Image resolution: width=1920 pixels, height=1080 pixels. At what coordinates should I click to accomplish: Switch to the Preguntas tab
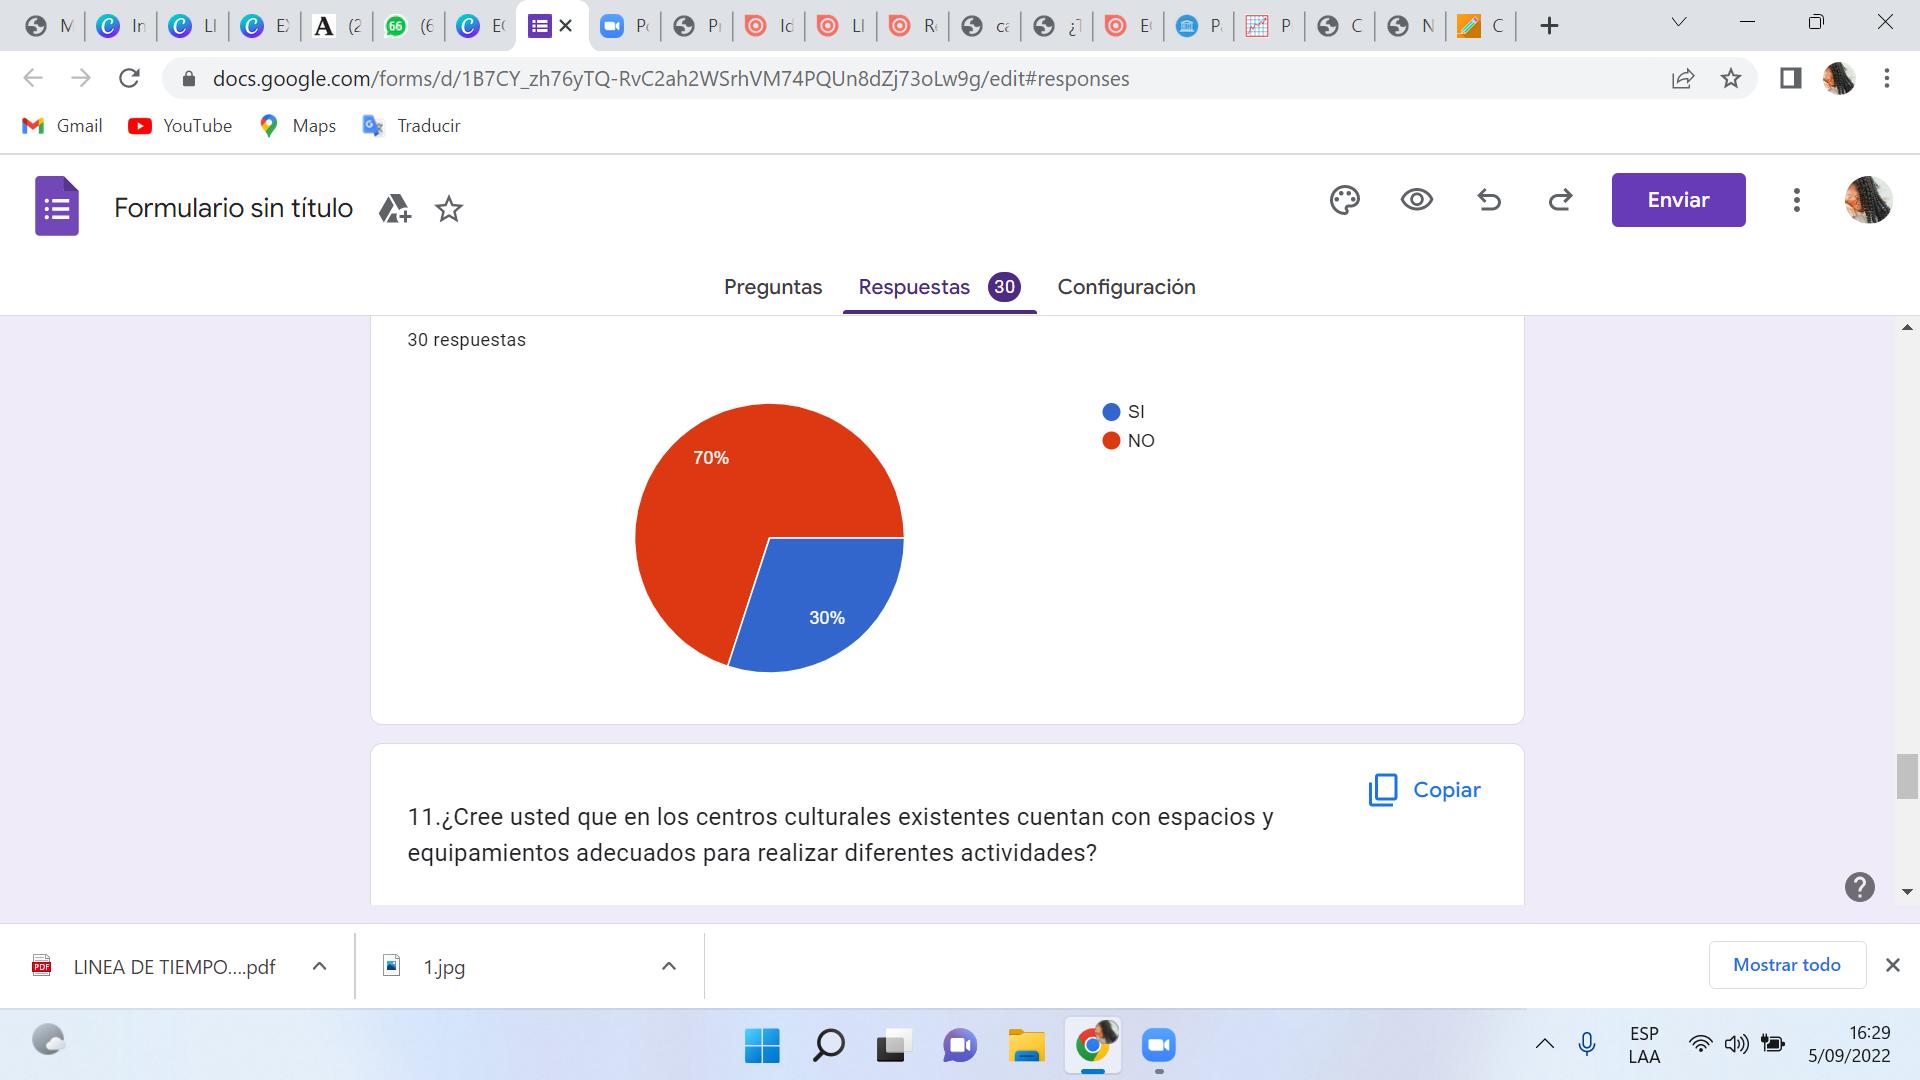tap(772, 287)
